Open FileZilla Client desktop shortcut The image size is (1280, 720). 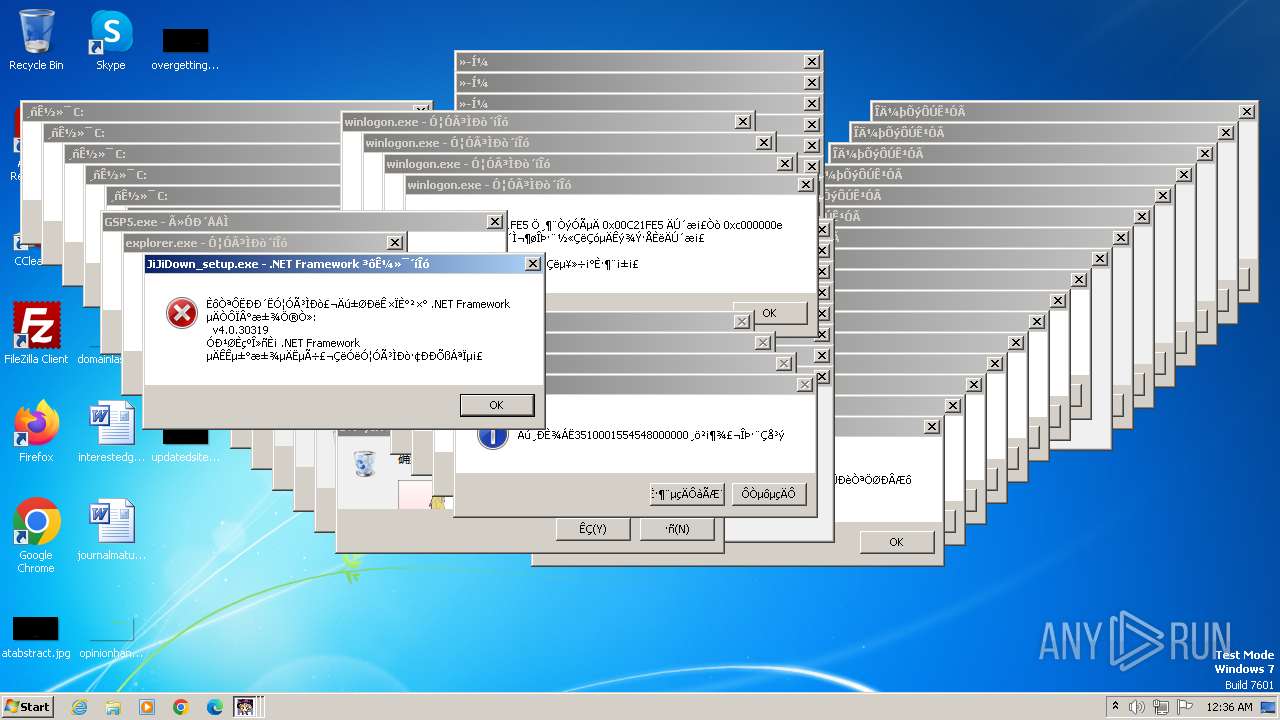click(36, 334)
